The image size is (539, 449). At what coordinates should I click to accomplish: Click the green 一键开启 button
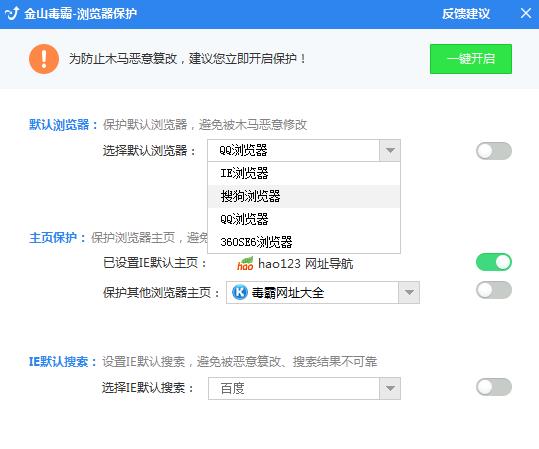(x=471, y=59)
